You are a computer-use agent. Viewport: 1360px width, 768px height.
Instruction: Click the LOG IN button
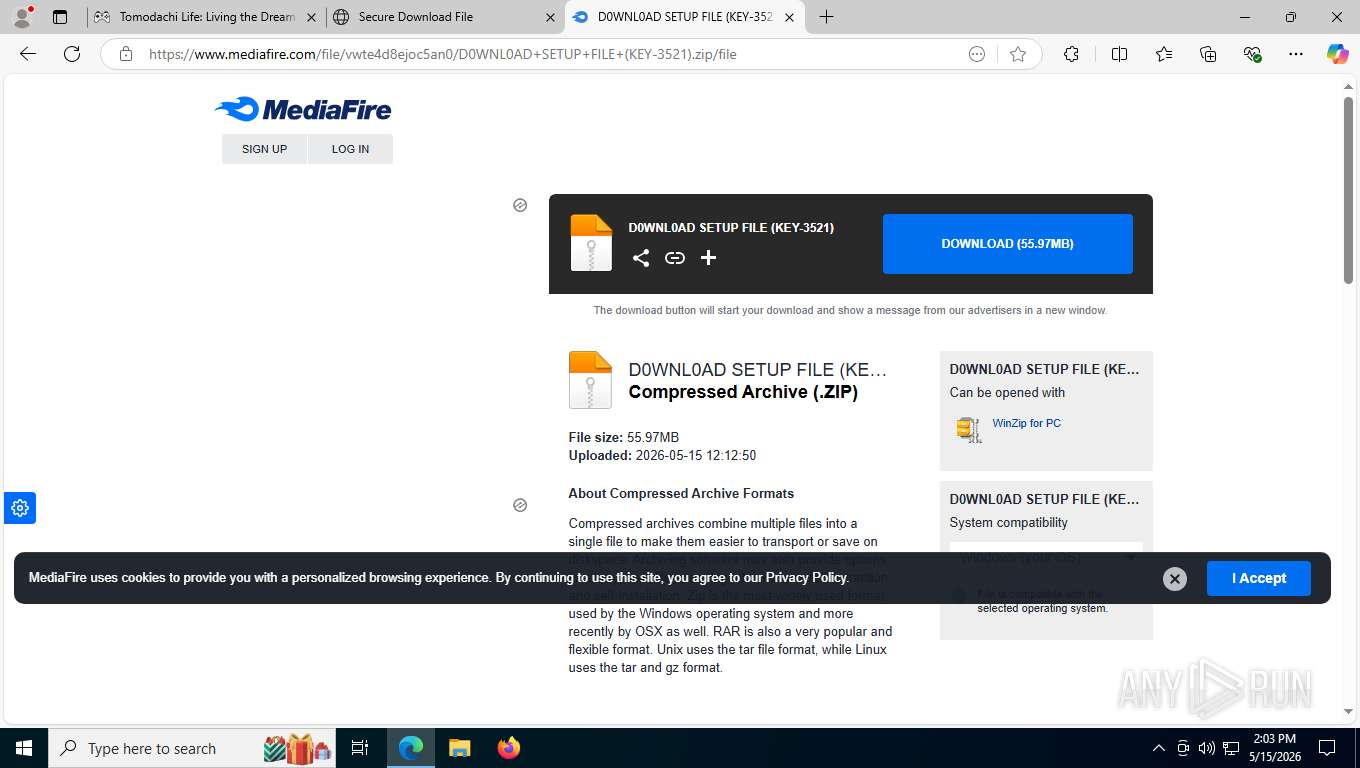pos(350,149)
